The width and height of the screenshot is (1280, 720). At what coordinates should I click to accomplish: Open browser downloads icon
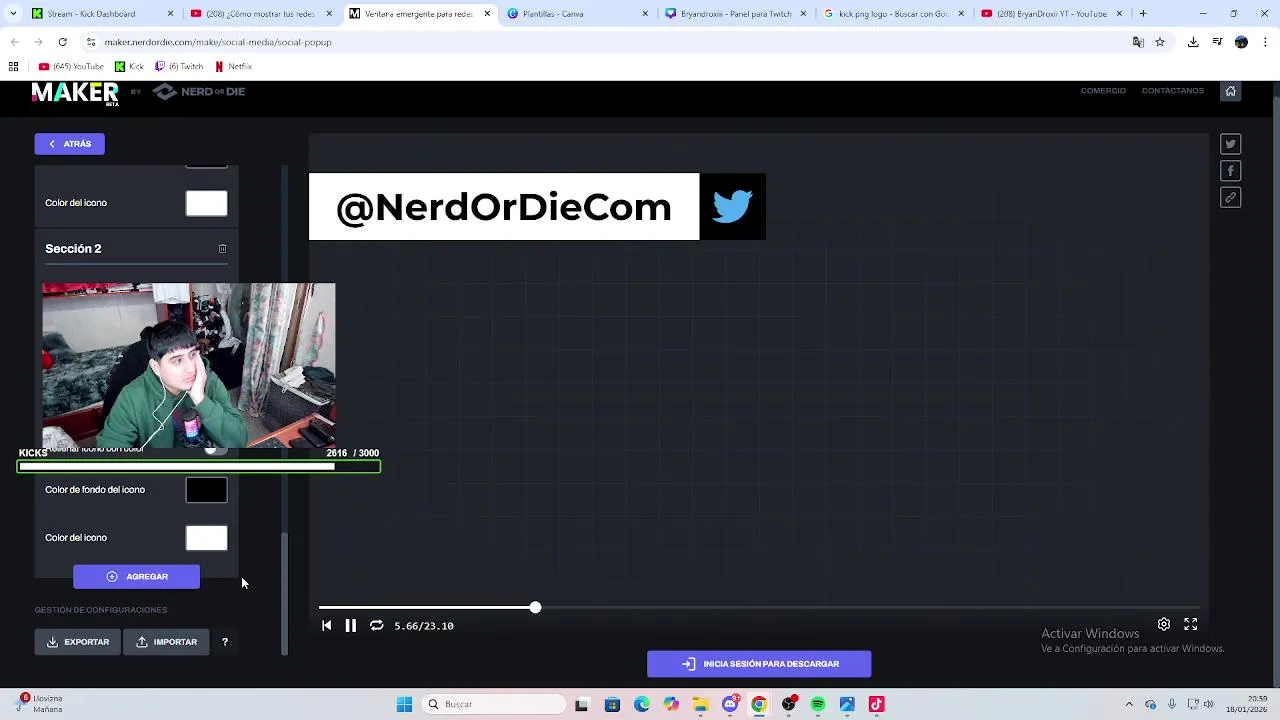[x=1193, y=42]
